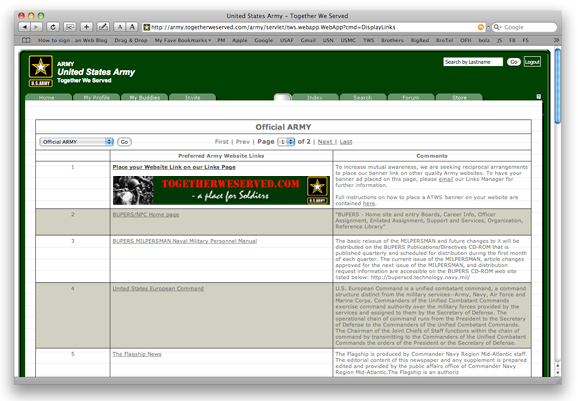Click the web clip scissors toolbar icon

click(x=70, y=27)
